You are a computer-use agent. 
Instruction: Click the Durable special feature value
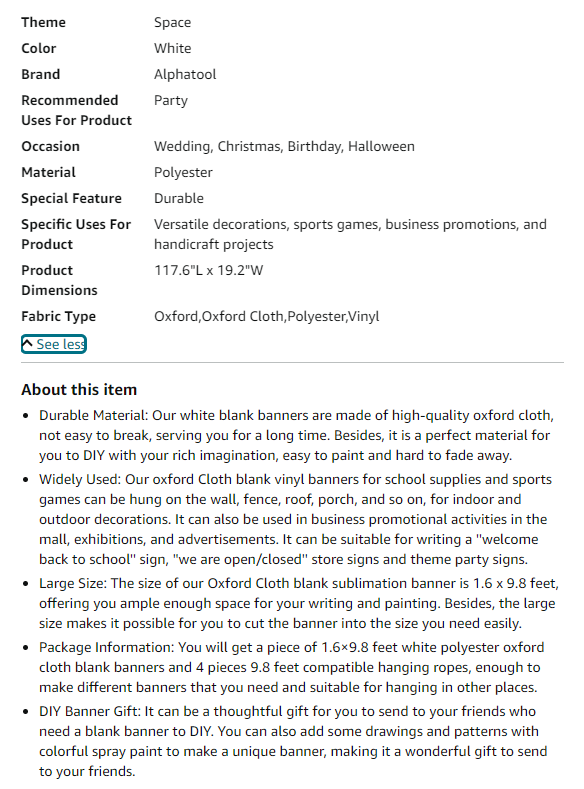click(x=179, y=198)
